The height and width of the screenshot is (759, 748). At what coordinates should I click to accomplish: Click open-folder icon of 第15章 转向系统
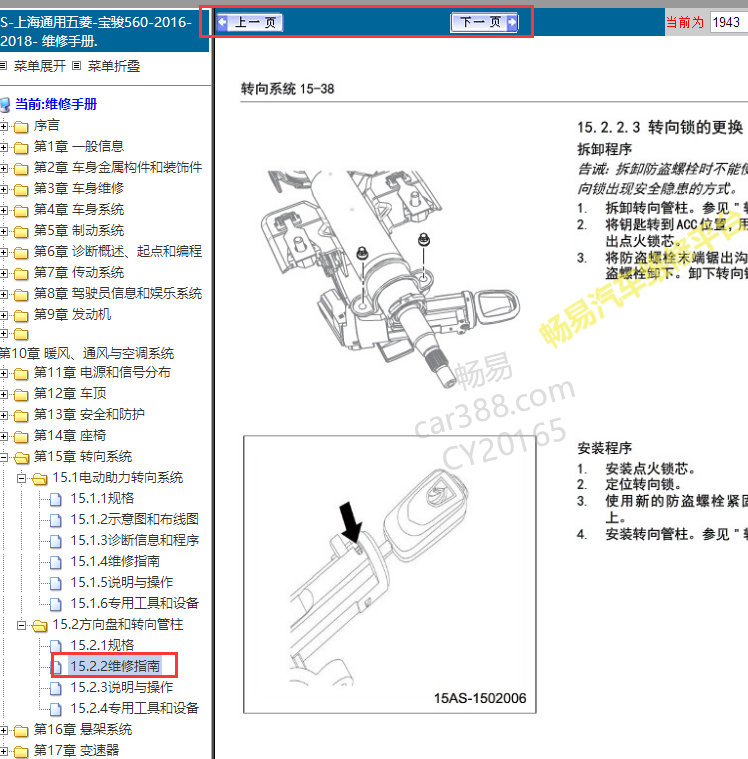tap(21, 457)
